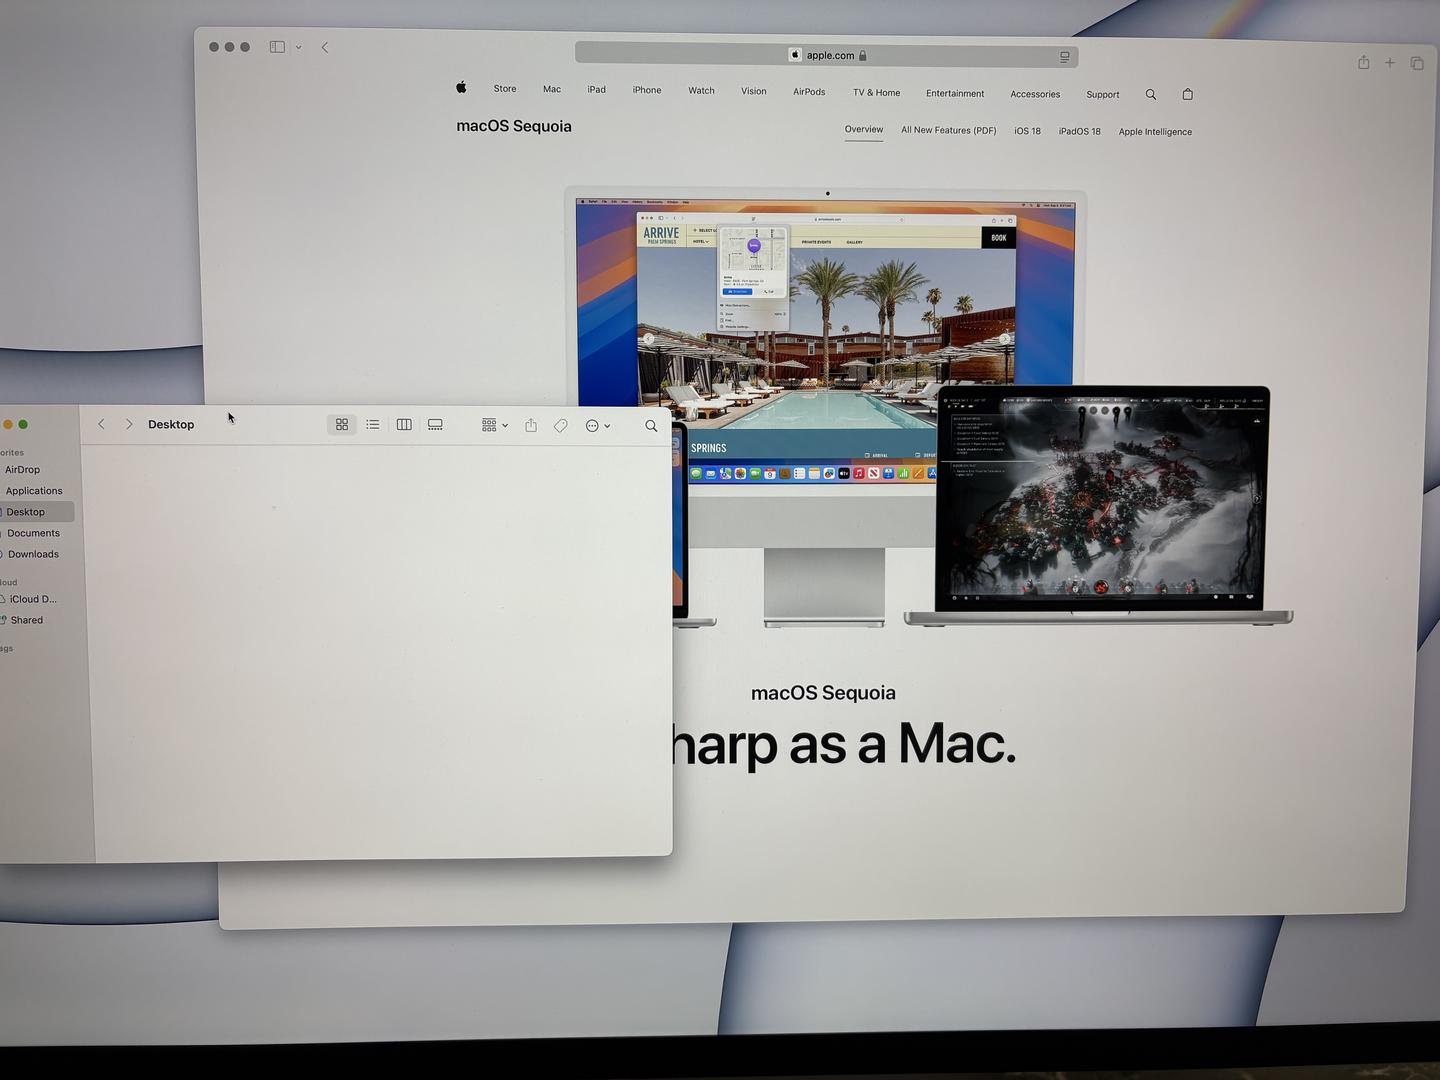Expand the Safari sidebar dropdown chevron
Image resolution: width=1440 pixels, height=1080 pixels.
298,47
